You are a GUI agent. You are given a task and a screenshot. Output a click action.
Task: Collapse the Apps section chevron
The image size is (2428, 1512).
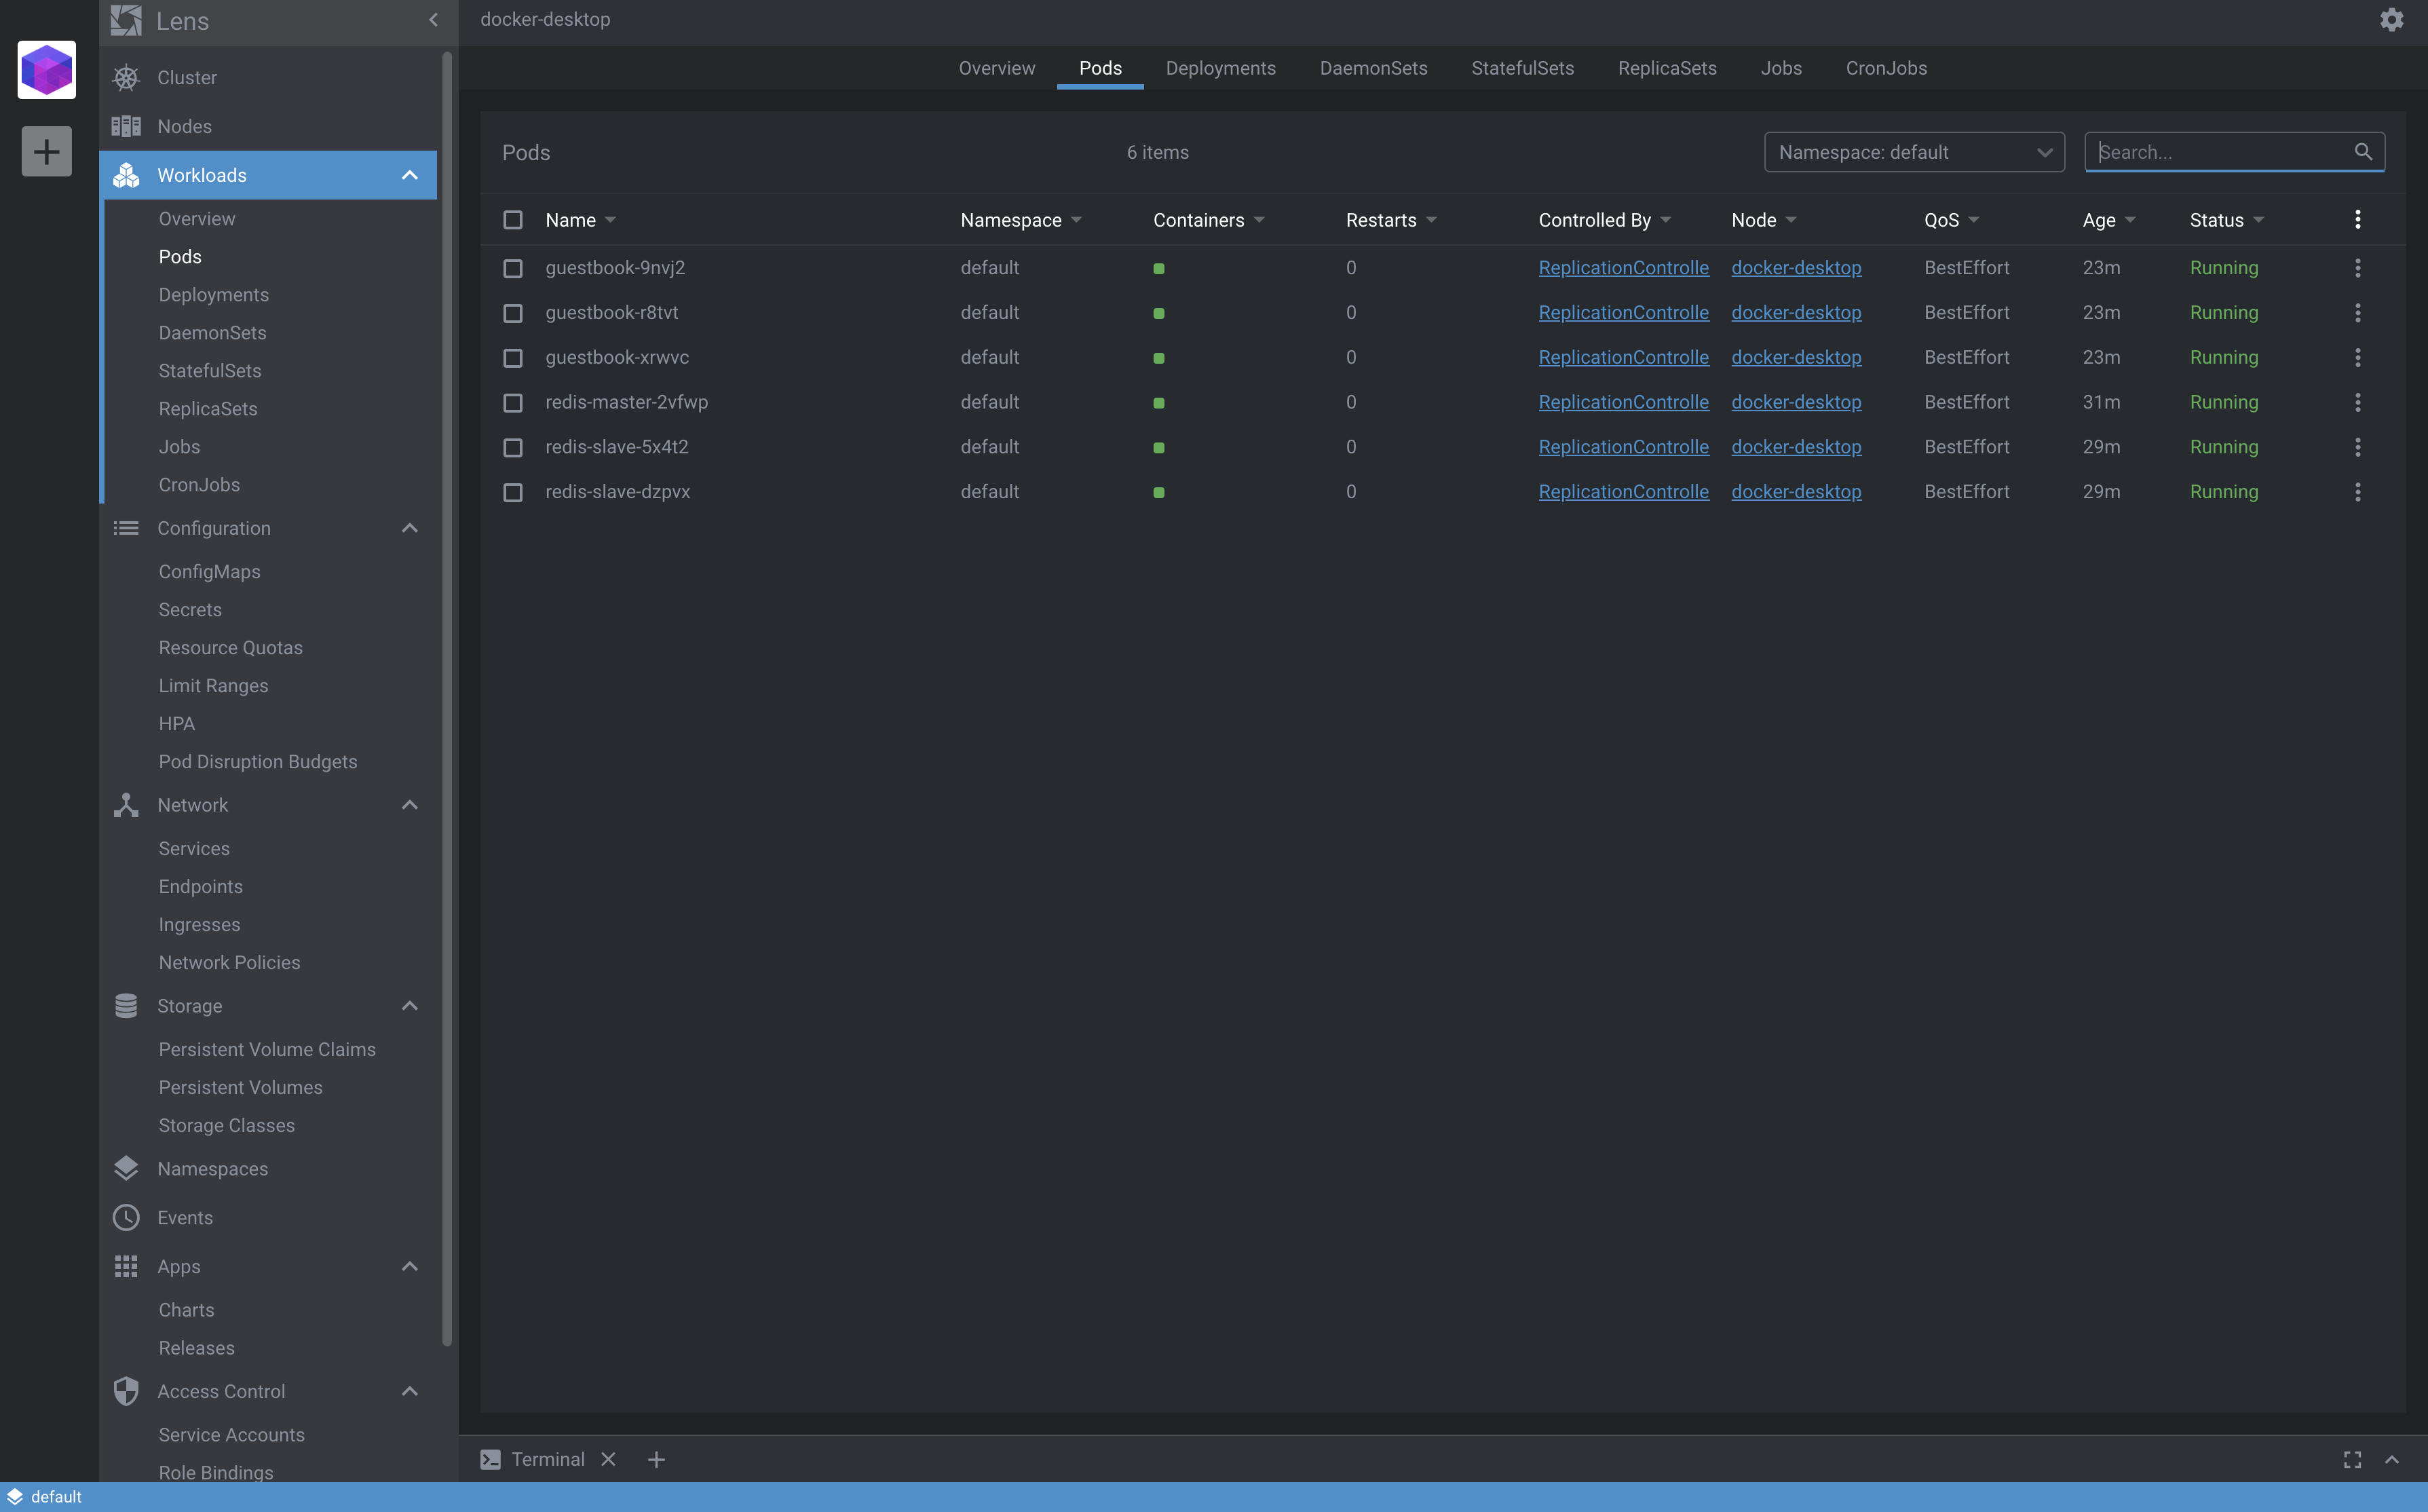[x=410, y=1266]
